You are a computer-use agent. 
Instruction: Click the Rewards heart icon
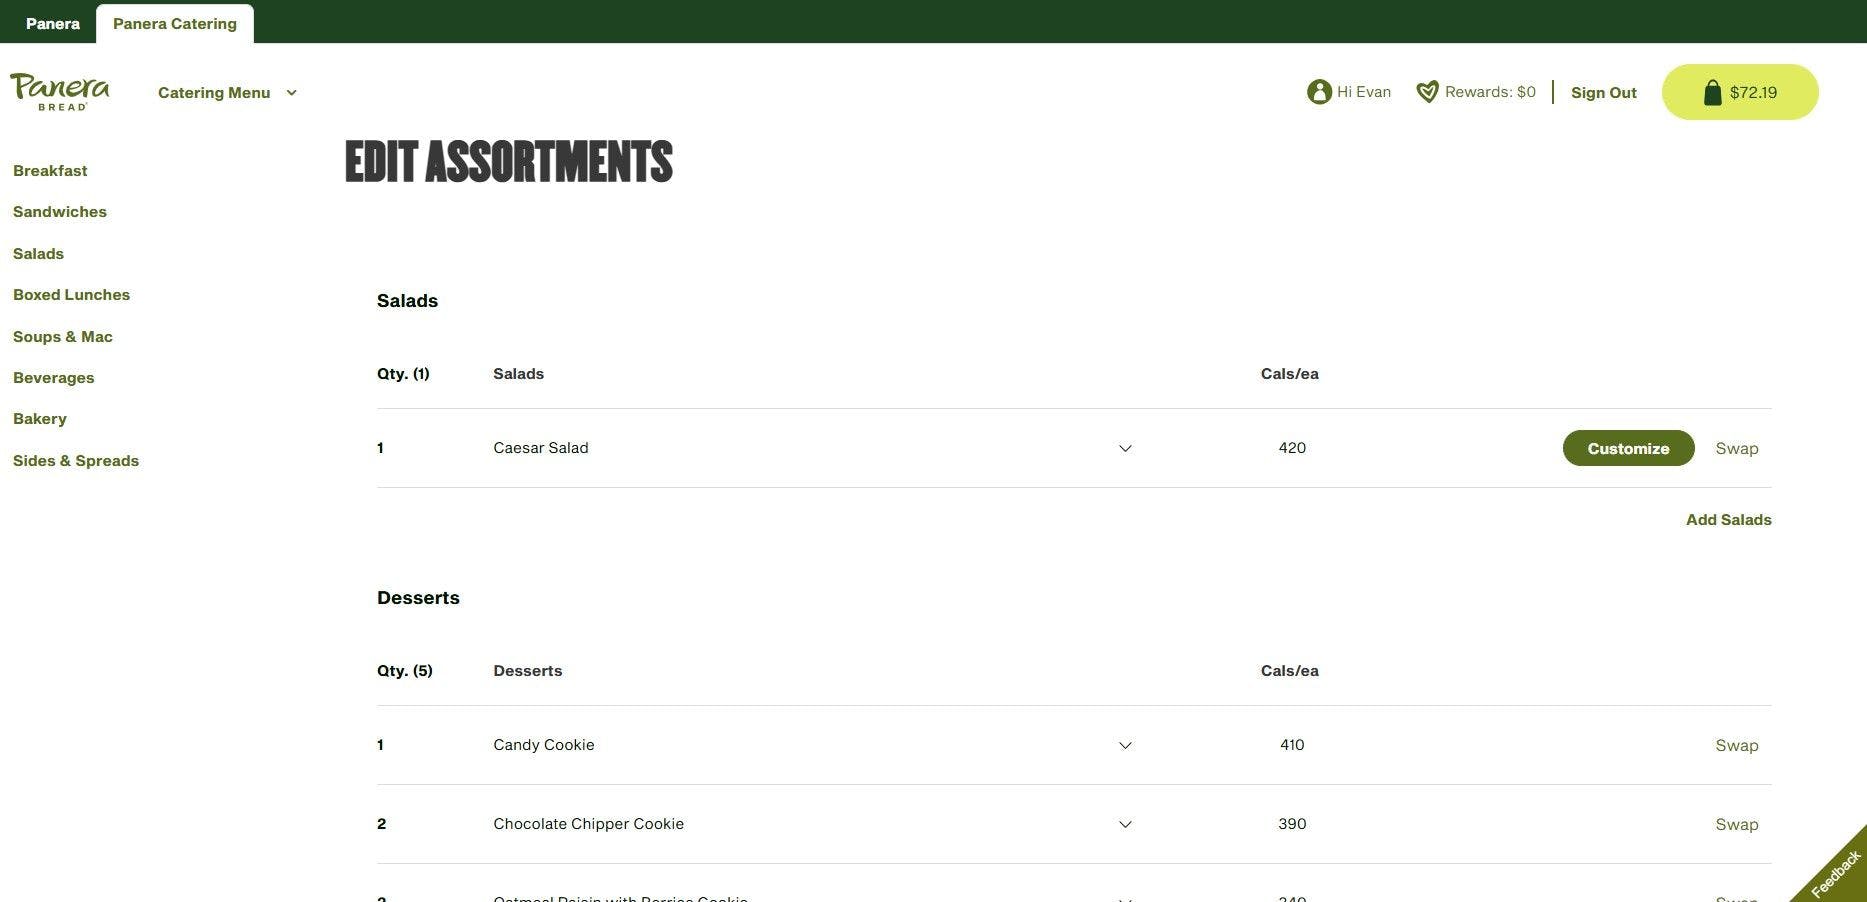(1427, 92)
